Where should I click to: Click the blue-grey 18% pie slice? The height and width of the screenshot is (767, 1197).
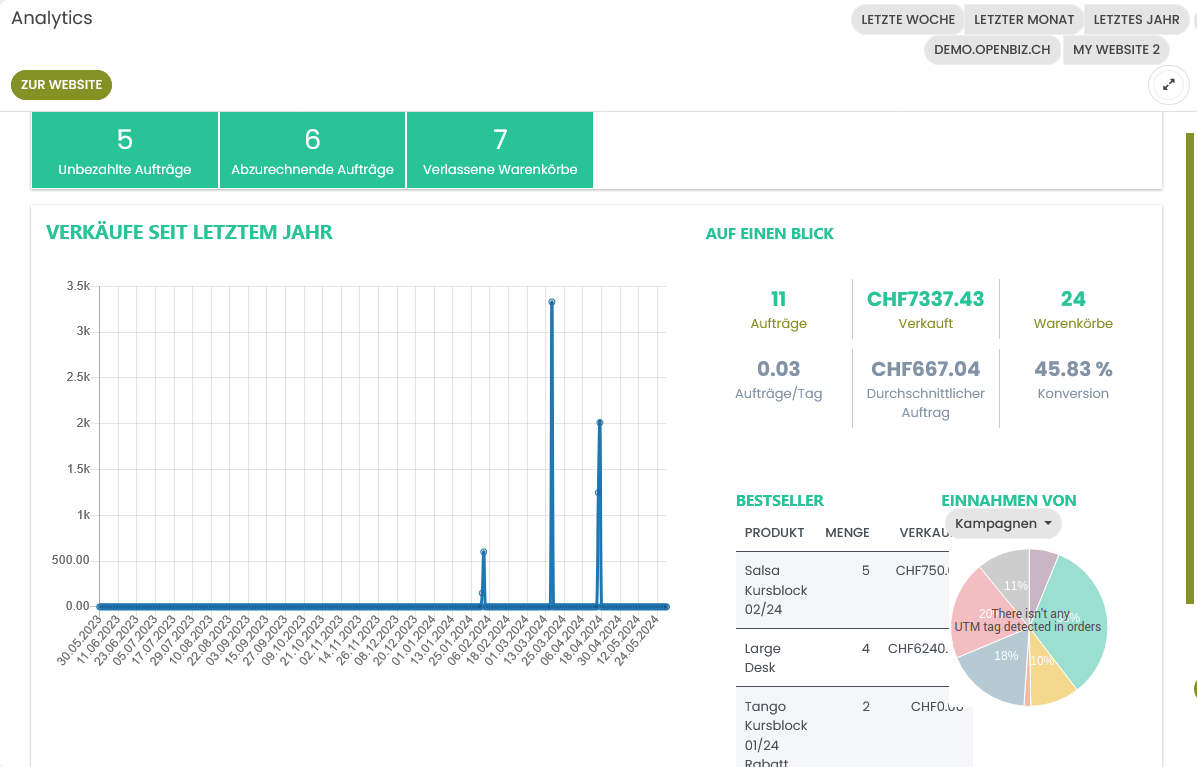pos(995,670)
